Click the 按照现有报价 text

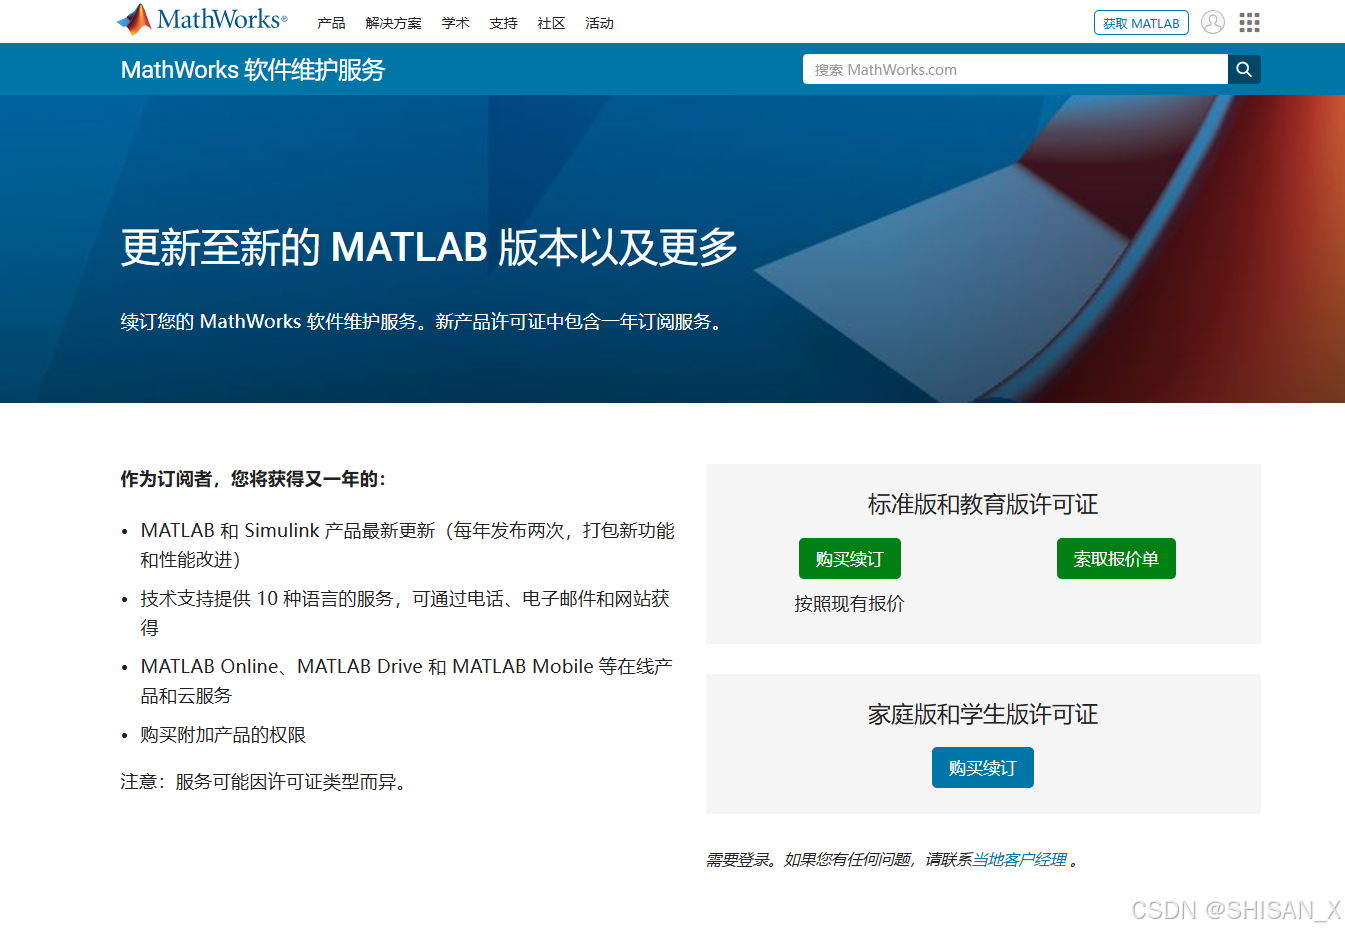tap(849, 604)
